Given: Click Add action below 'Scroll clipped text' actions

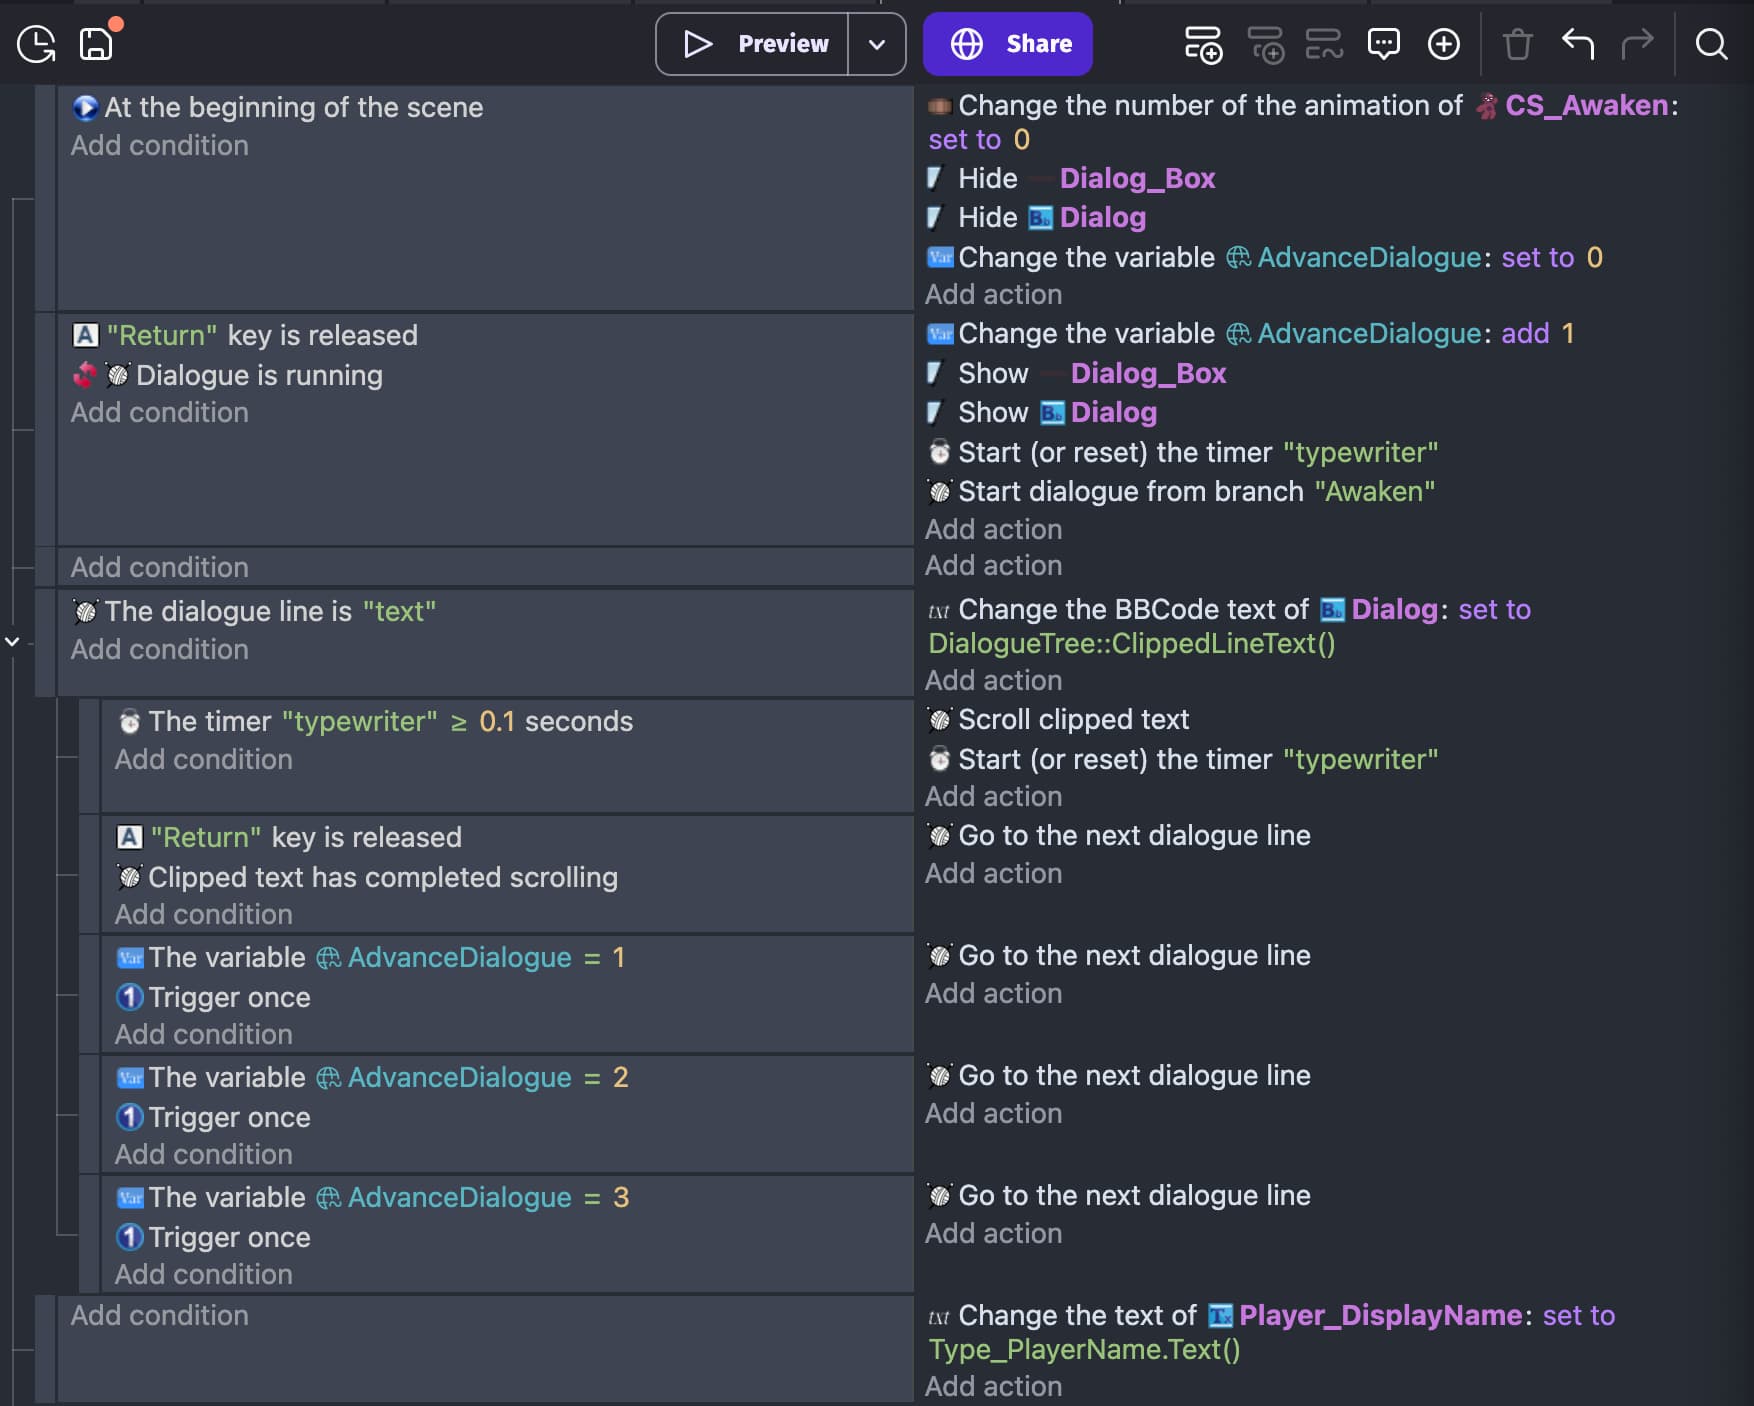Looking at the screenshot, I should tap(993, 797).
